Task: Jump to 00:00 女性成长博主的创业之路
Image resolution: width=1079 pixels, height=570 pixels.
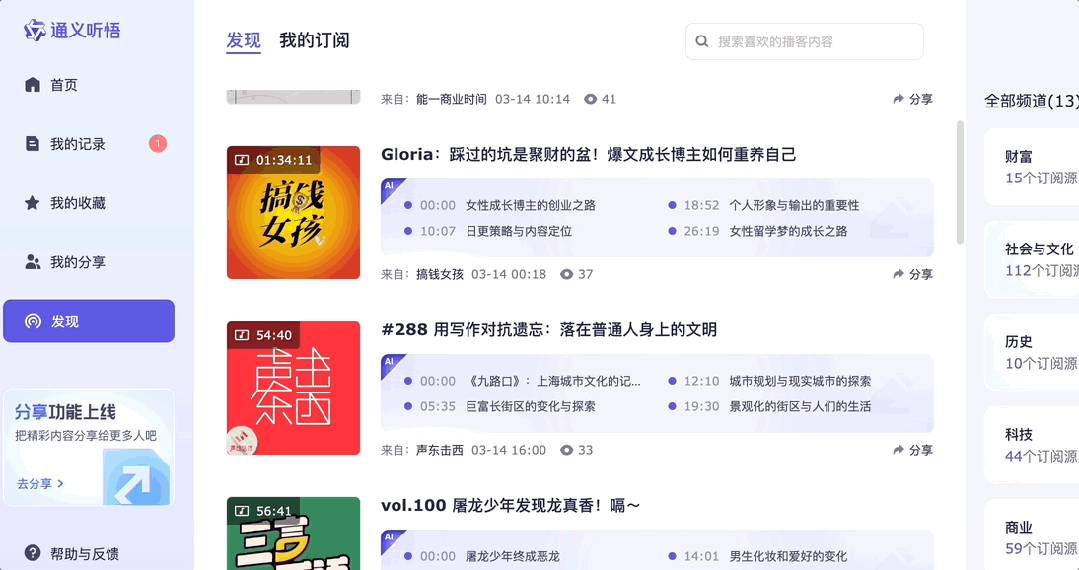Action: point(500,205)
